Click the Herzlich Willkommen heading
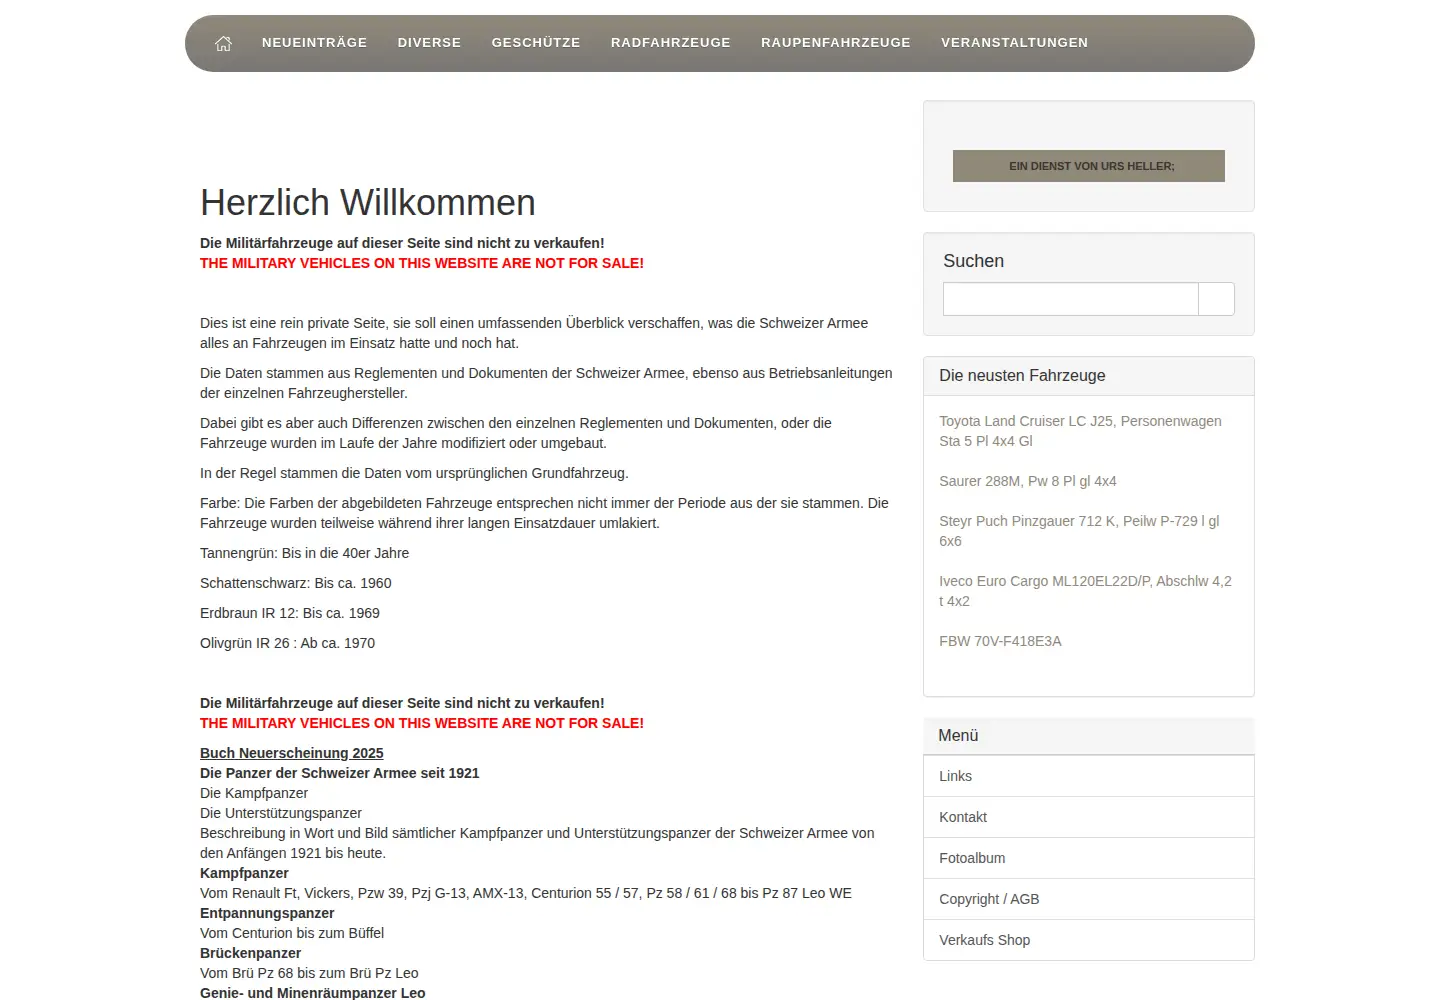1440x1000 pixels. tap(368, 203)
